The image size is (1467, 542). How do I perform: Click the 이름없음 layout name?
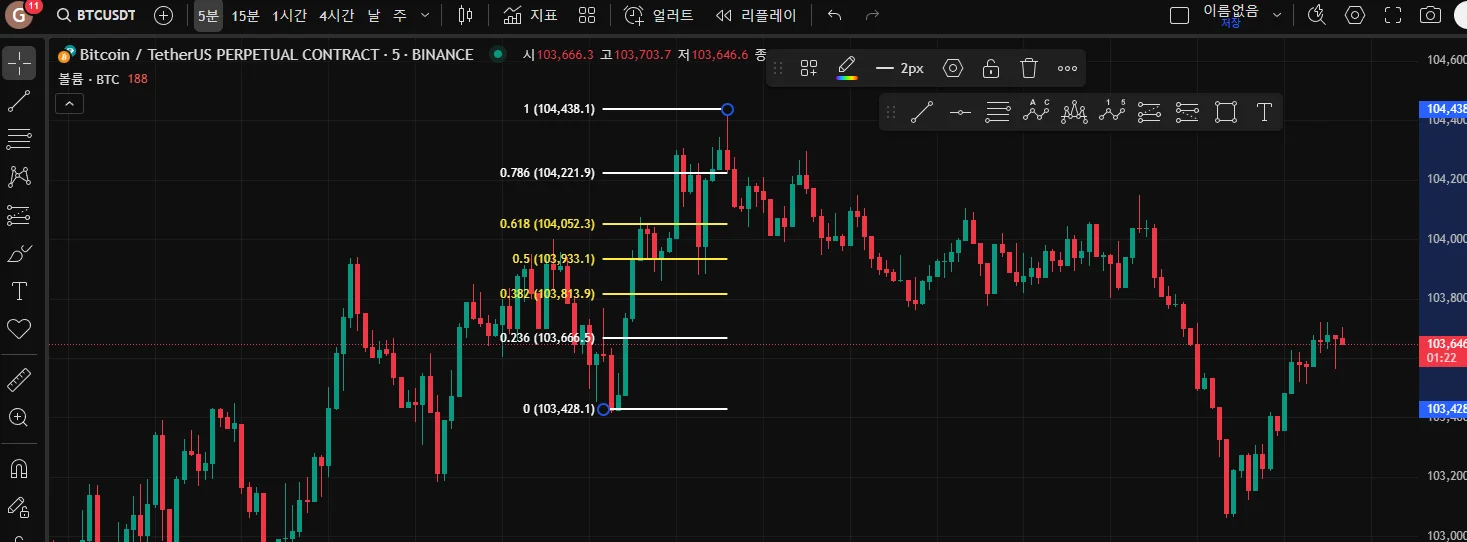1230,11
